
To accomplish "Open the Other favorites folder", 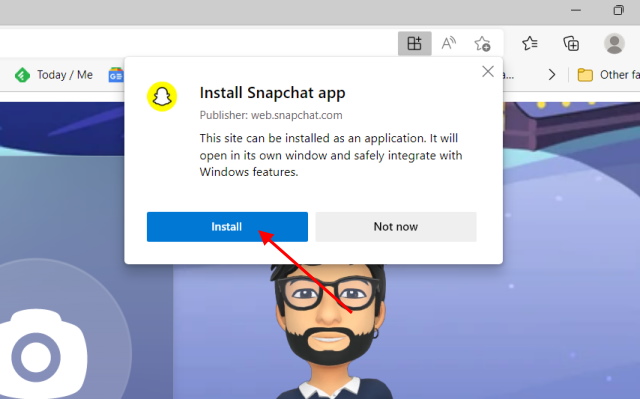I will [608, 75].
